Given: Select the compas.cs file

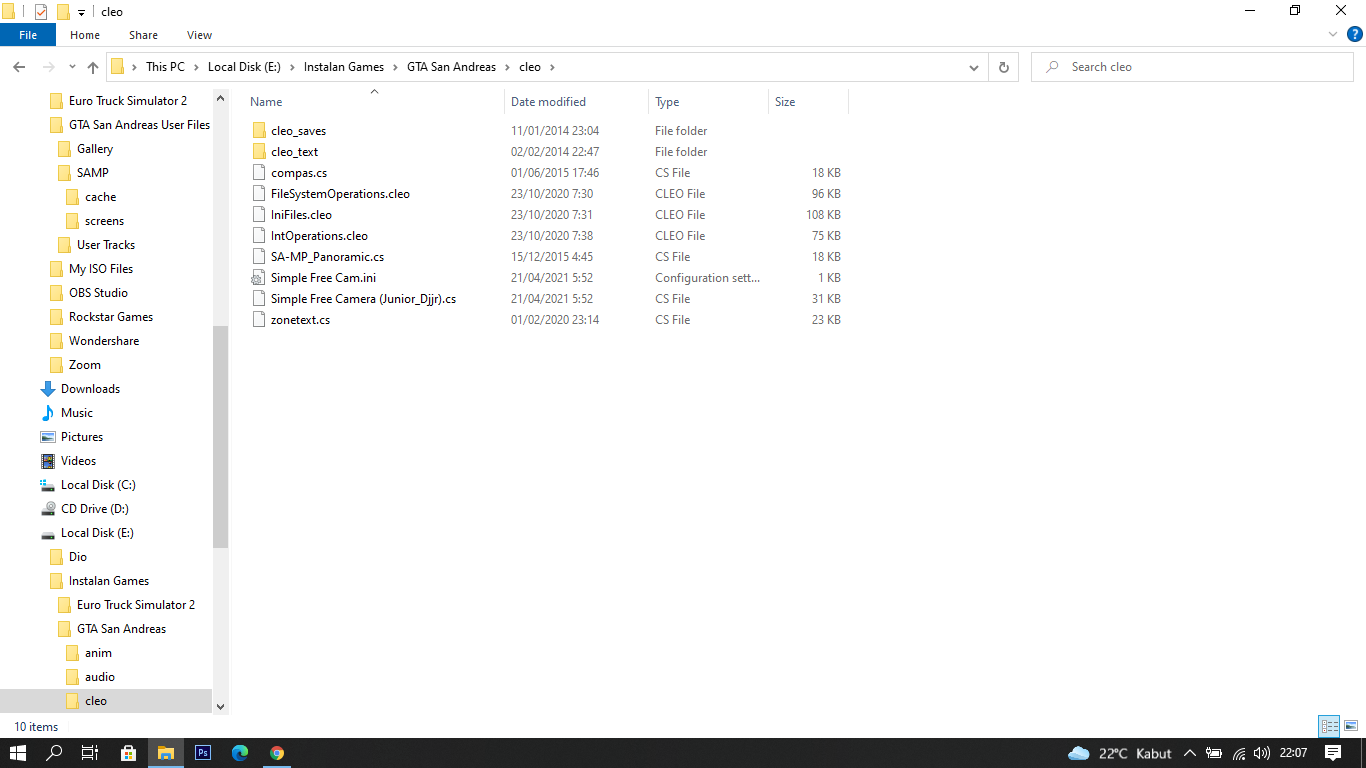Looking at the screenshot, I should (298, 173).
